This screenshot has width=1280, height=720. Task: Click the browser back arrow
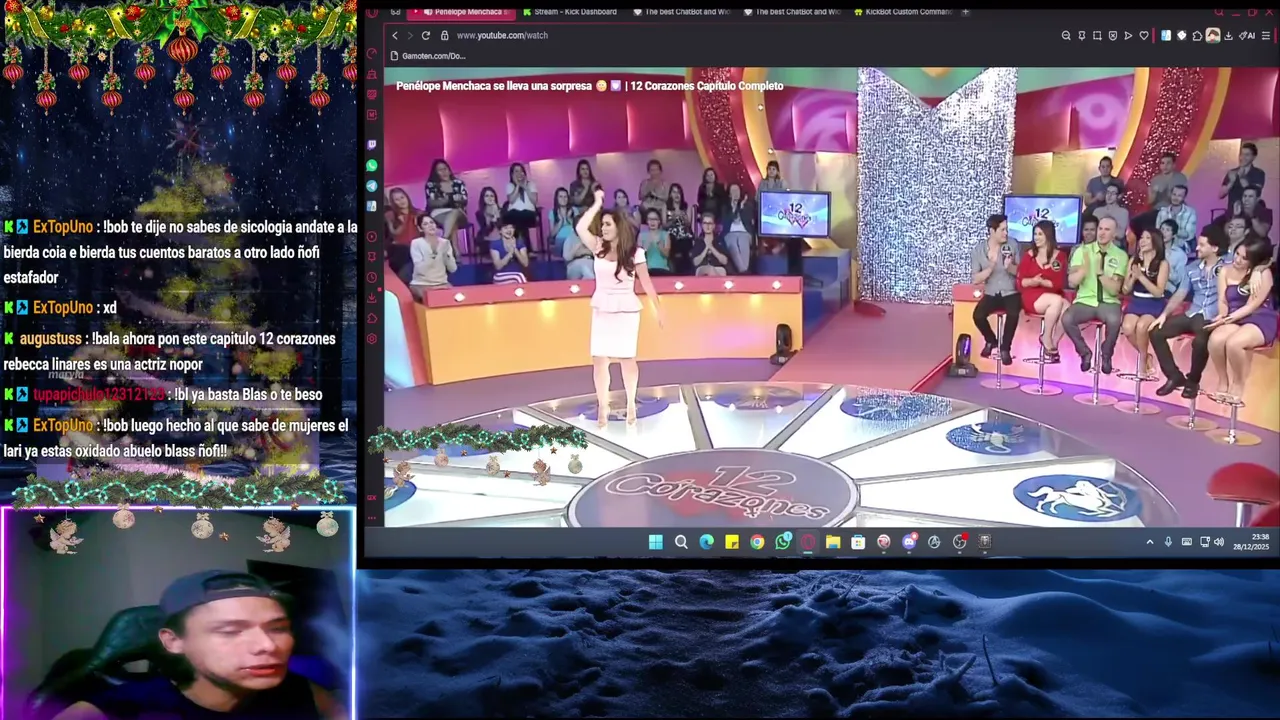click(395, 35)
